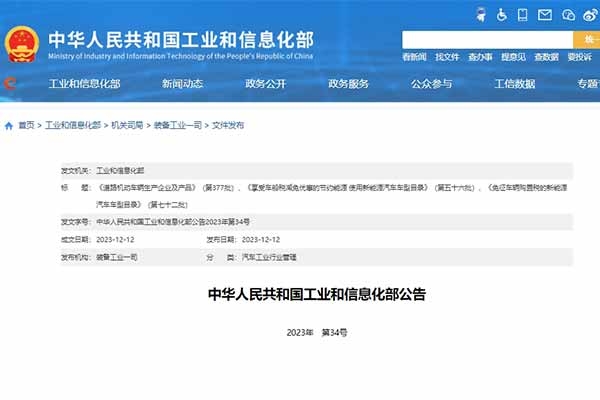The image size is (600, 400).
Task: Click 发文字号 value 2023年第34号
Action: pyautogui.click(x=173, y=222)
